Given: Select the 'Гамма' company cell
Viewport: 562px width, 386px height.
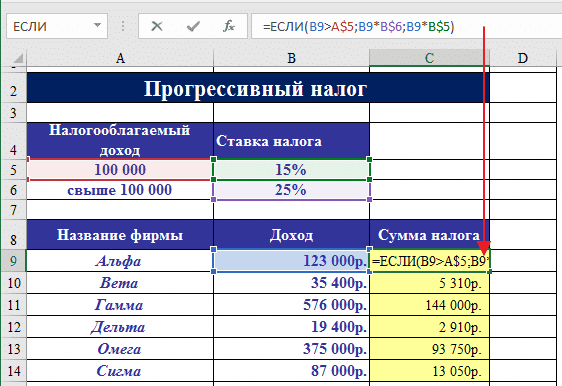Looking at the screenshot, I should coord(120,305).
